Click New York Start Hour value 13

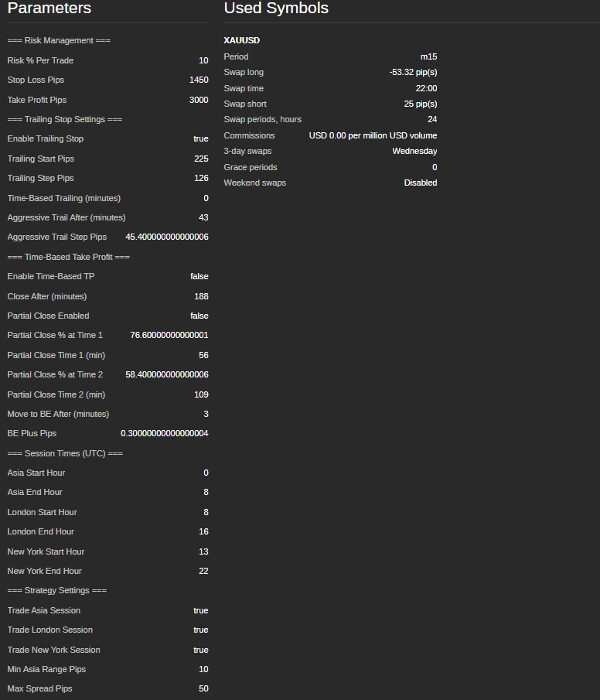click(x=204, y=552)
